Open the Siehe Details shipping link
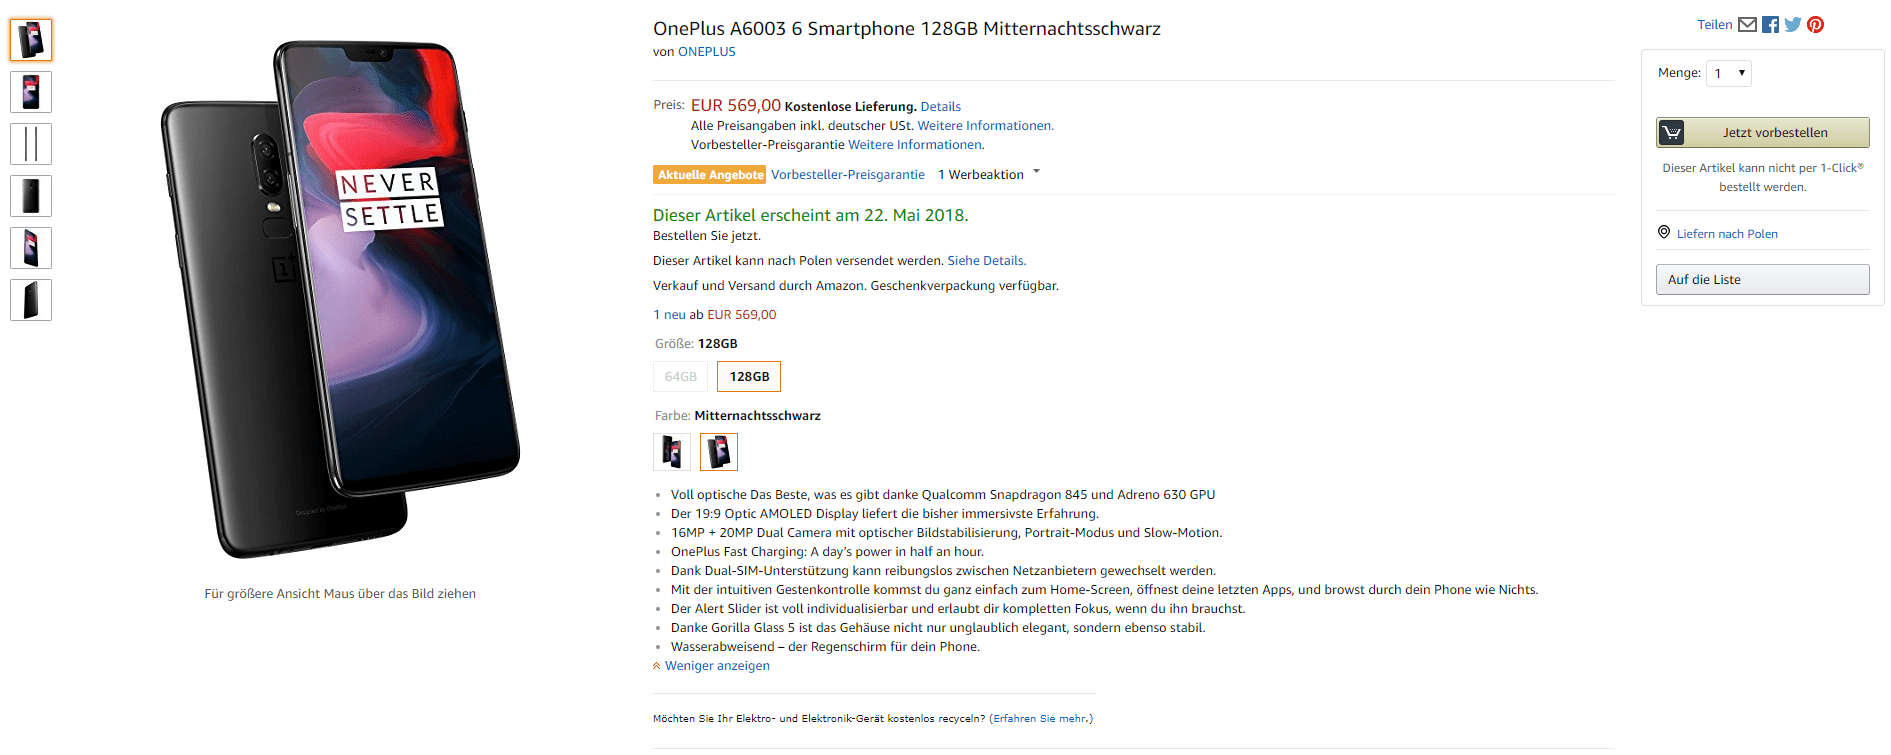This screenshot has height=755, width=1891. tap(987, 261)
